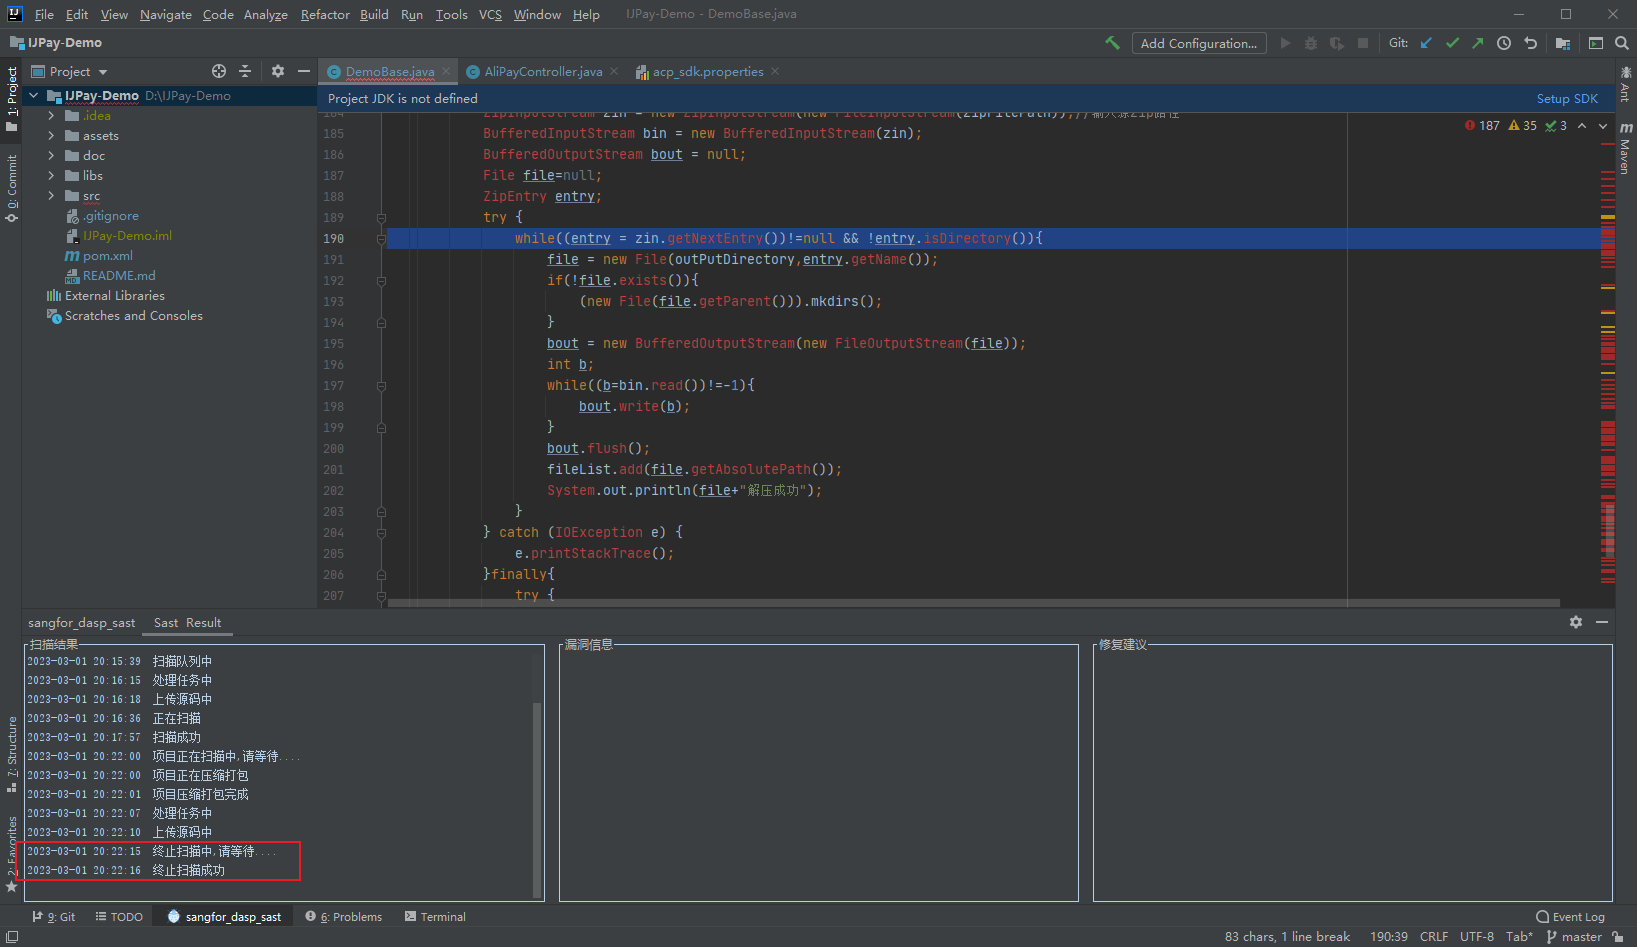
Task: Click Git push arrow icon
Action: [x=1477, y=43]
